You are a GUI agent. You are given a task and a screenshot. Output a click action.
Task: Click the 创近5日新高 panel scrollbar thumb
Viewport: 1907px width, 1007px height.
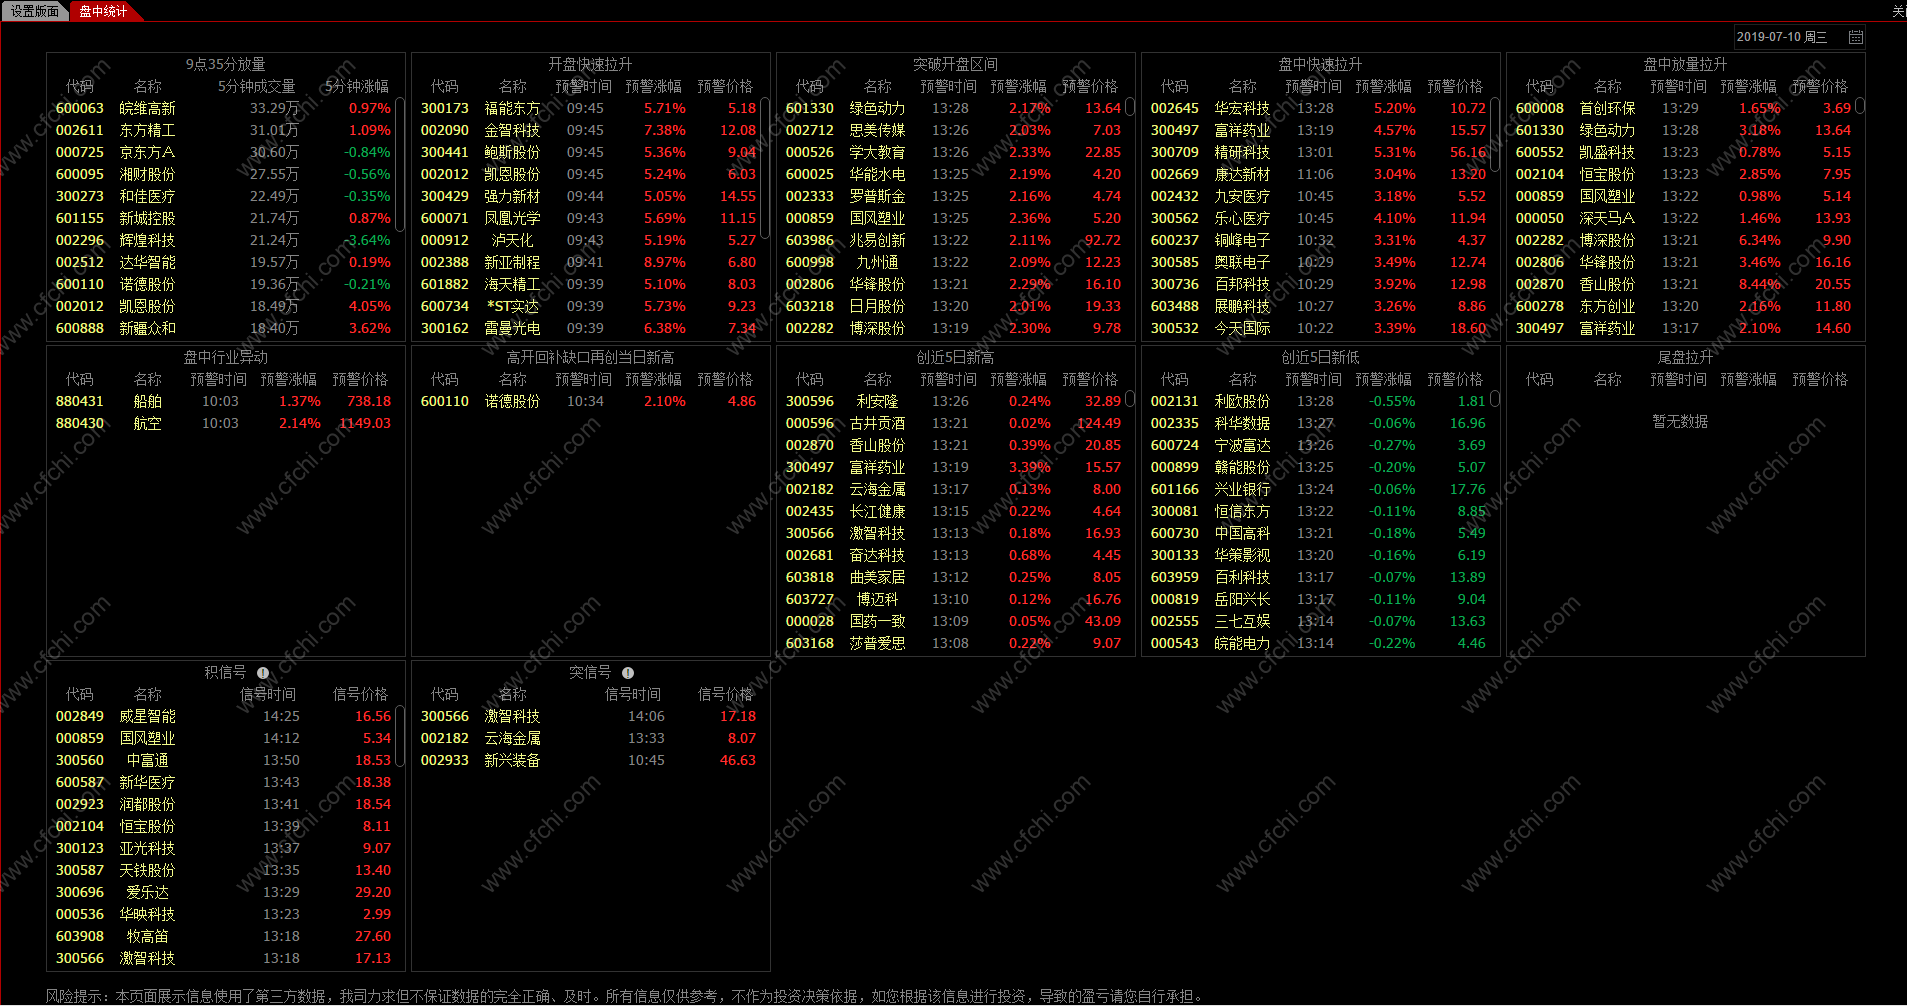[x=1130, y=398]
